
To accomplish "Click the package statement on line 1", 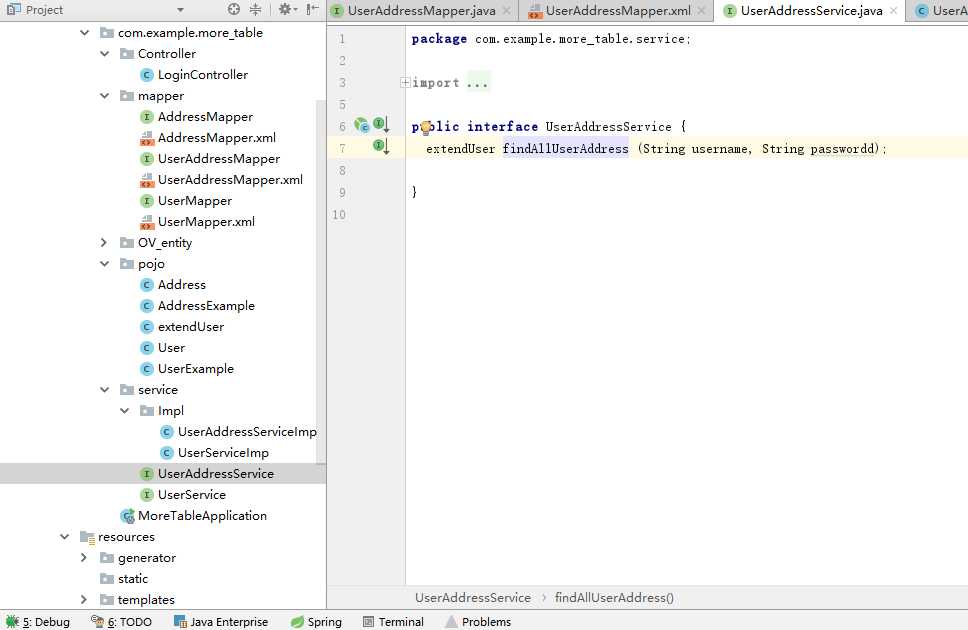I will (x=551, y=38).
